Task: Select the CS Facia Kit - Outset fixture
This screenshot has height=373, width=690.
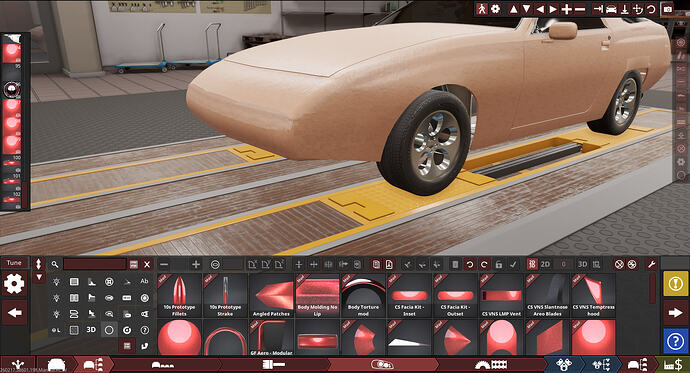Action: (455, 295)
